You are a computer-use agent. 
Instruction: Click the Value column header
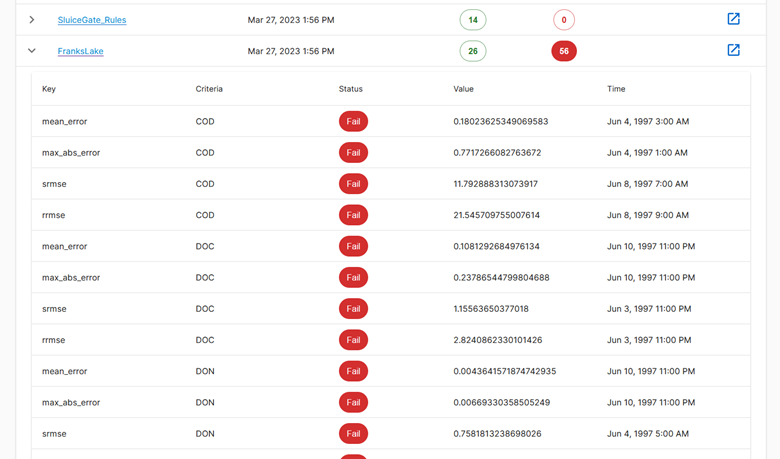click(x=463, y=89)
